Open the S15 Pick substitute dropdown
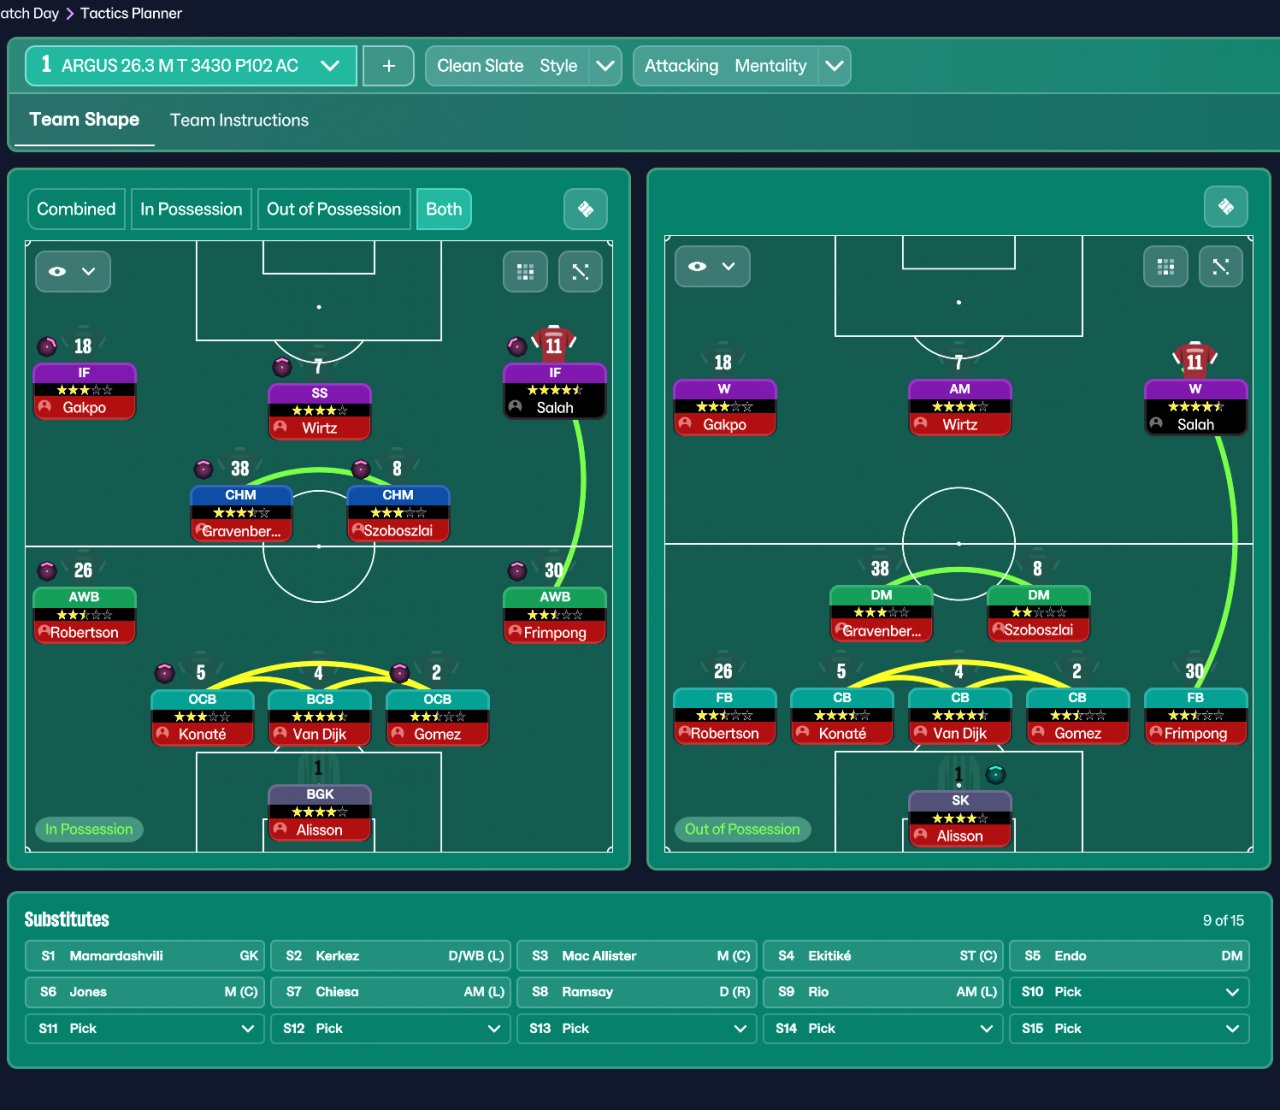 [x=1129, y=1028]
